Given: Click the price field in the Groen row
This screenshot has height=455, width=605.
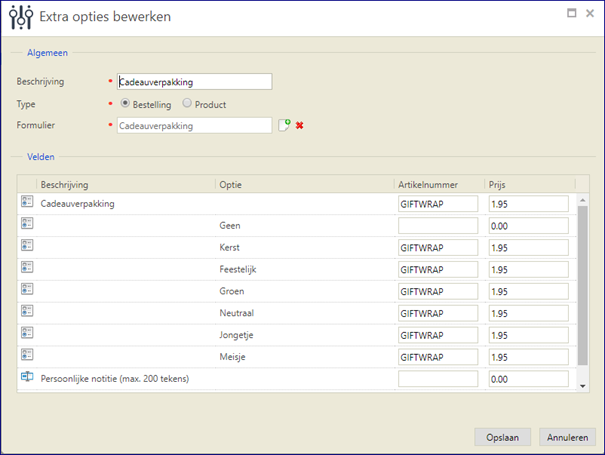Looking at the screenshot, I should (x=529, y=291).
